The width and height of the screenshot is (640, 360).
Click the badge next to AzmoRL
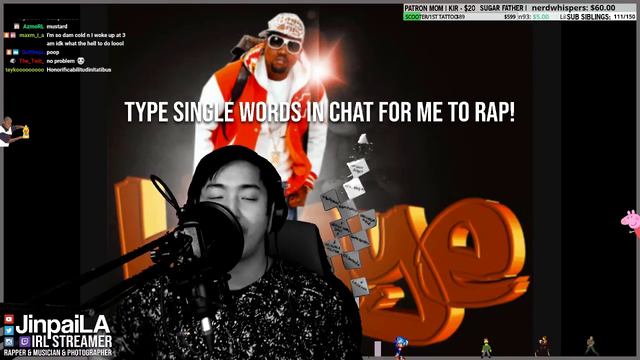[17, 27]
